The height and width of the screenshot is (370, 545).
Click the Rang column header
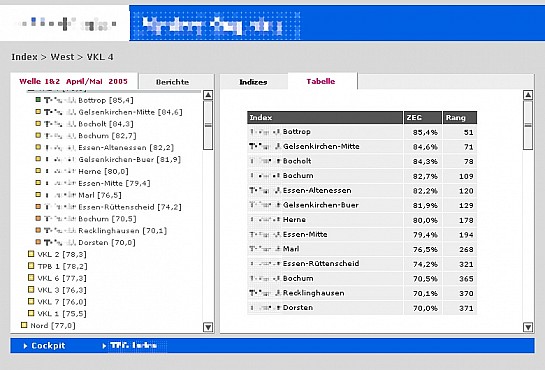click(460, 117)
